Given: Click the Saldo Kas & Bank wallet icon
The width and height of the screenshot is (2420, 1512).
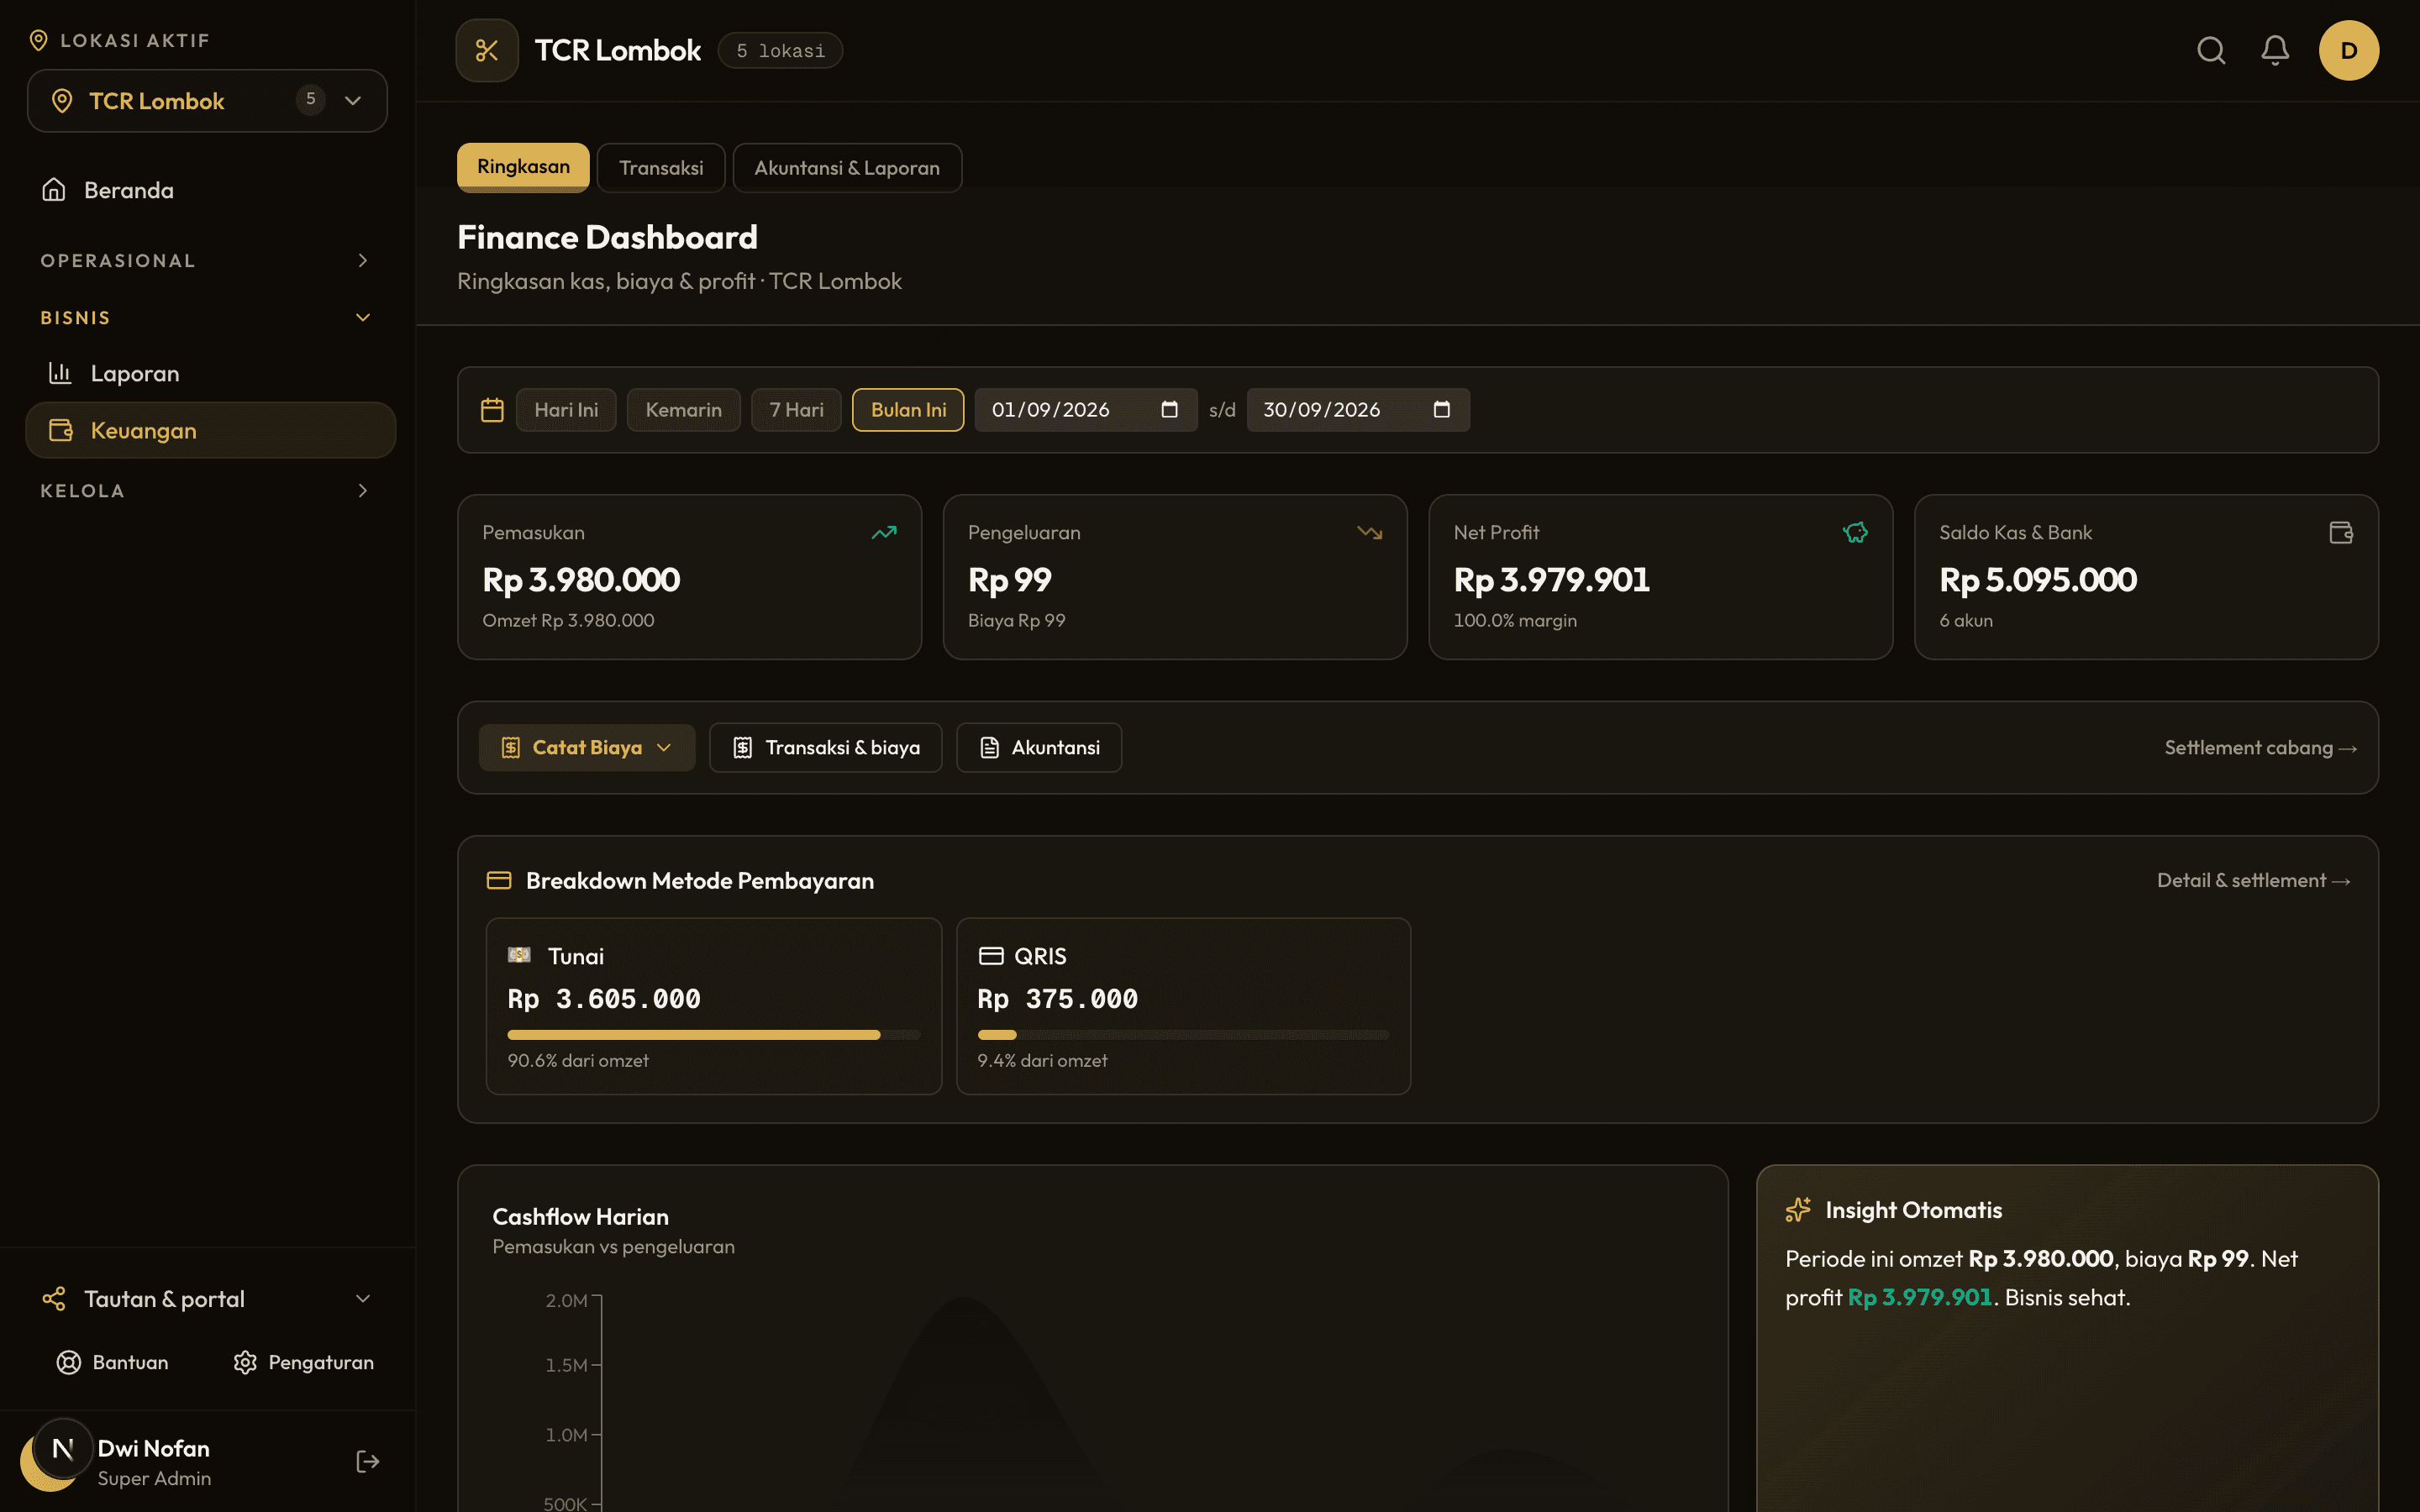Looking at the screenshot, I should click(x=2341, y=533).
